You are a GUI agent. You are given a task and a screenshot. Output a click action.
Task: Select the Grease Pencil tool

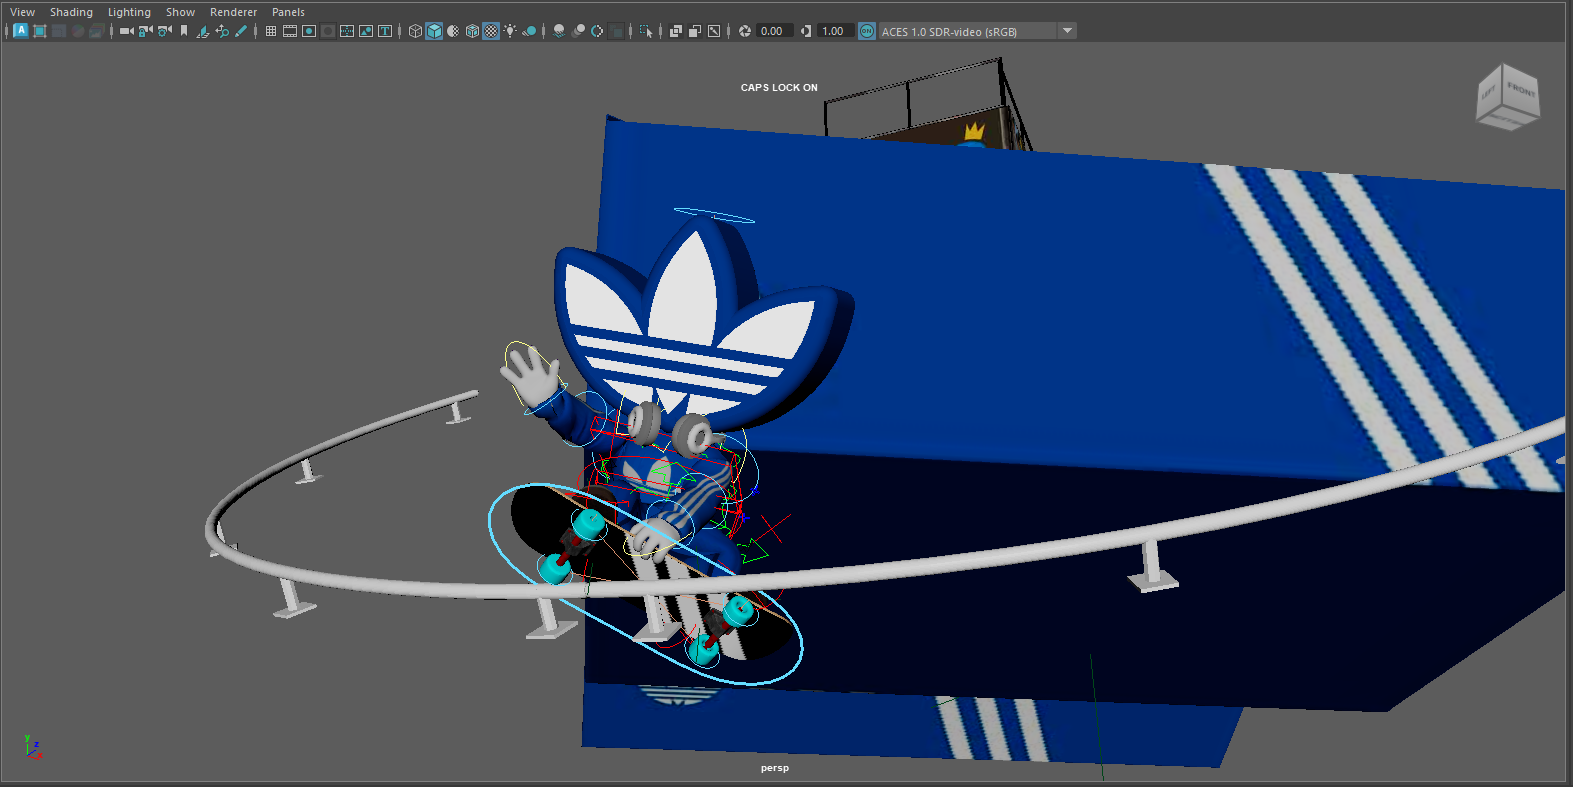pyautogui.click(x=241, y=31)
